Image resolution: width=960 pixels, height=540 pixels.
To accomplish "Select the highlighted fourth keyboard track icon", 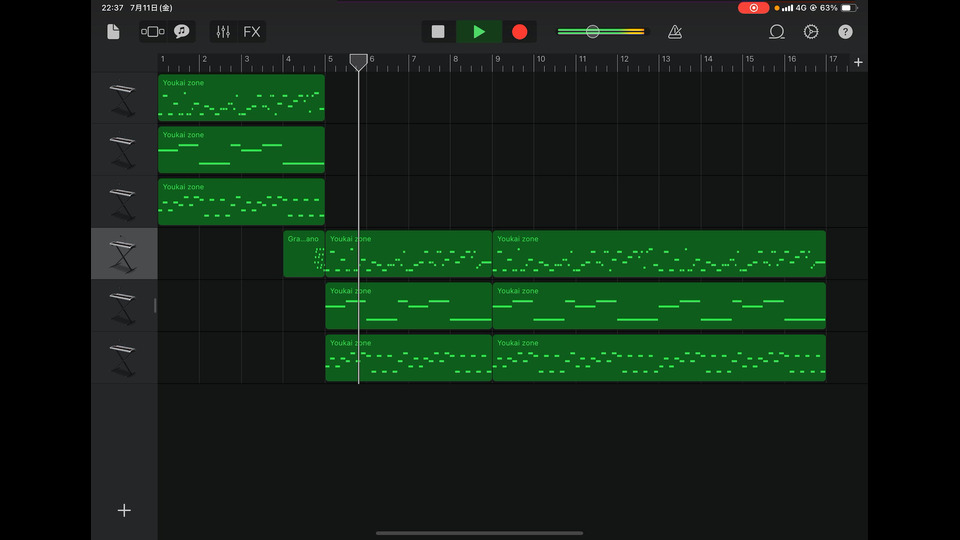I will point(123,254).
